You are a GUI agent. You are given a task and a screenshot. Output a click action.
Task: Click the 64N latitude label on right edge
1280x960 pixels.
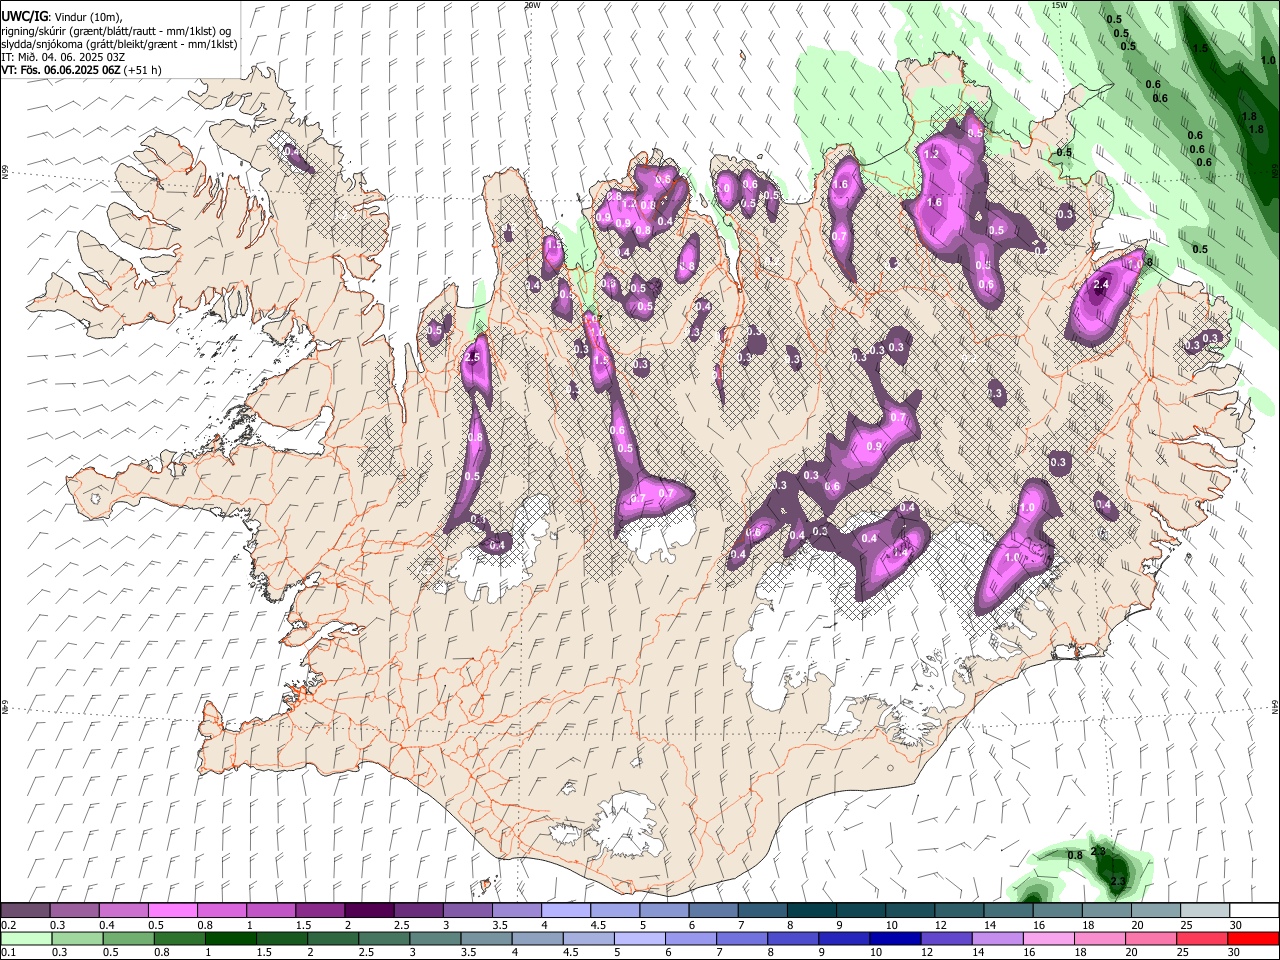tap(1275, 706)
